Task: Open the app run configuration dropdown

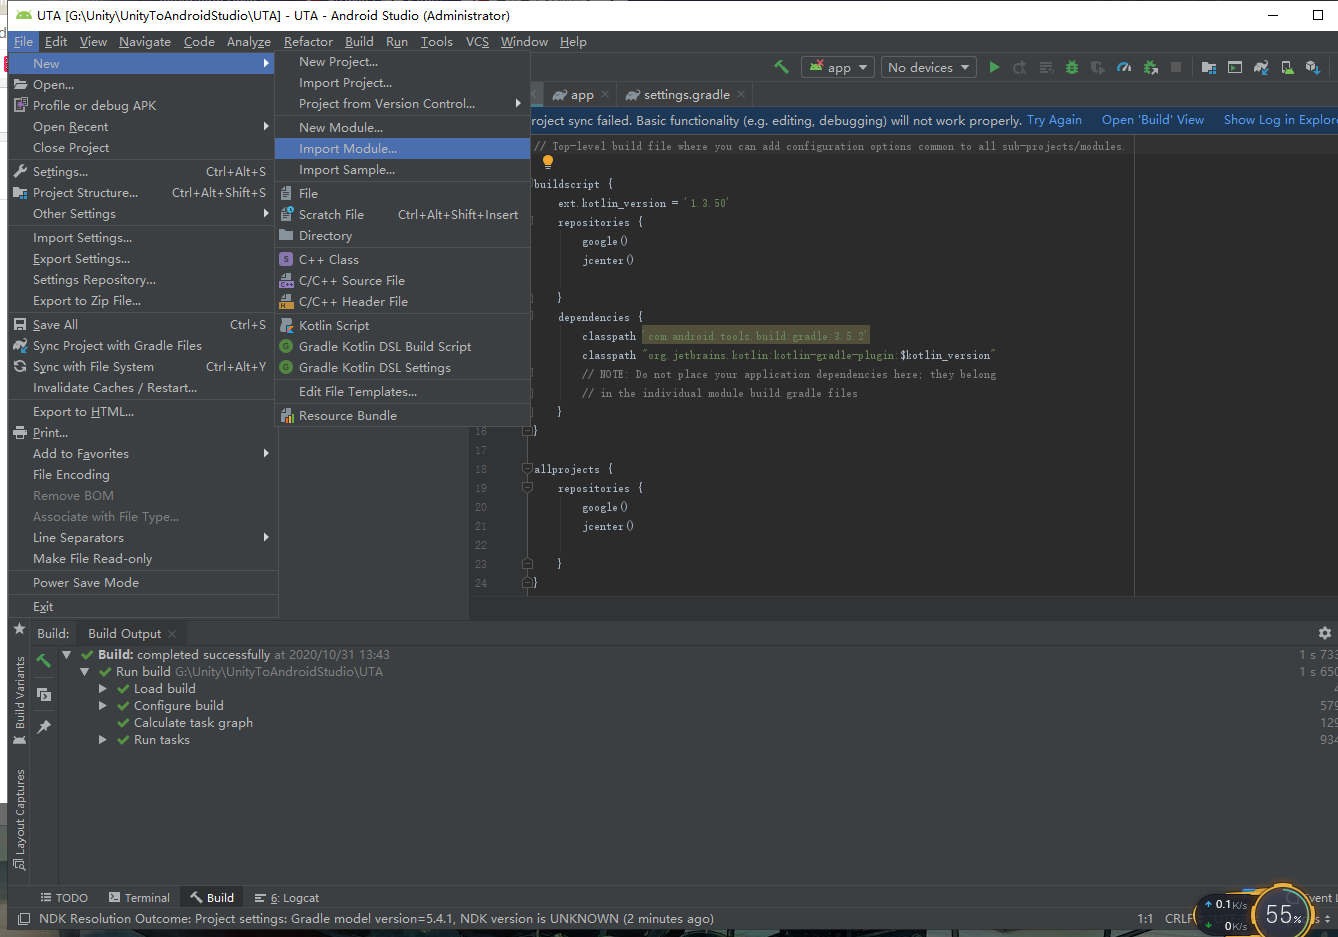Action: click(x=838, y=67)
